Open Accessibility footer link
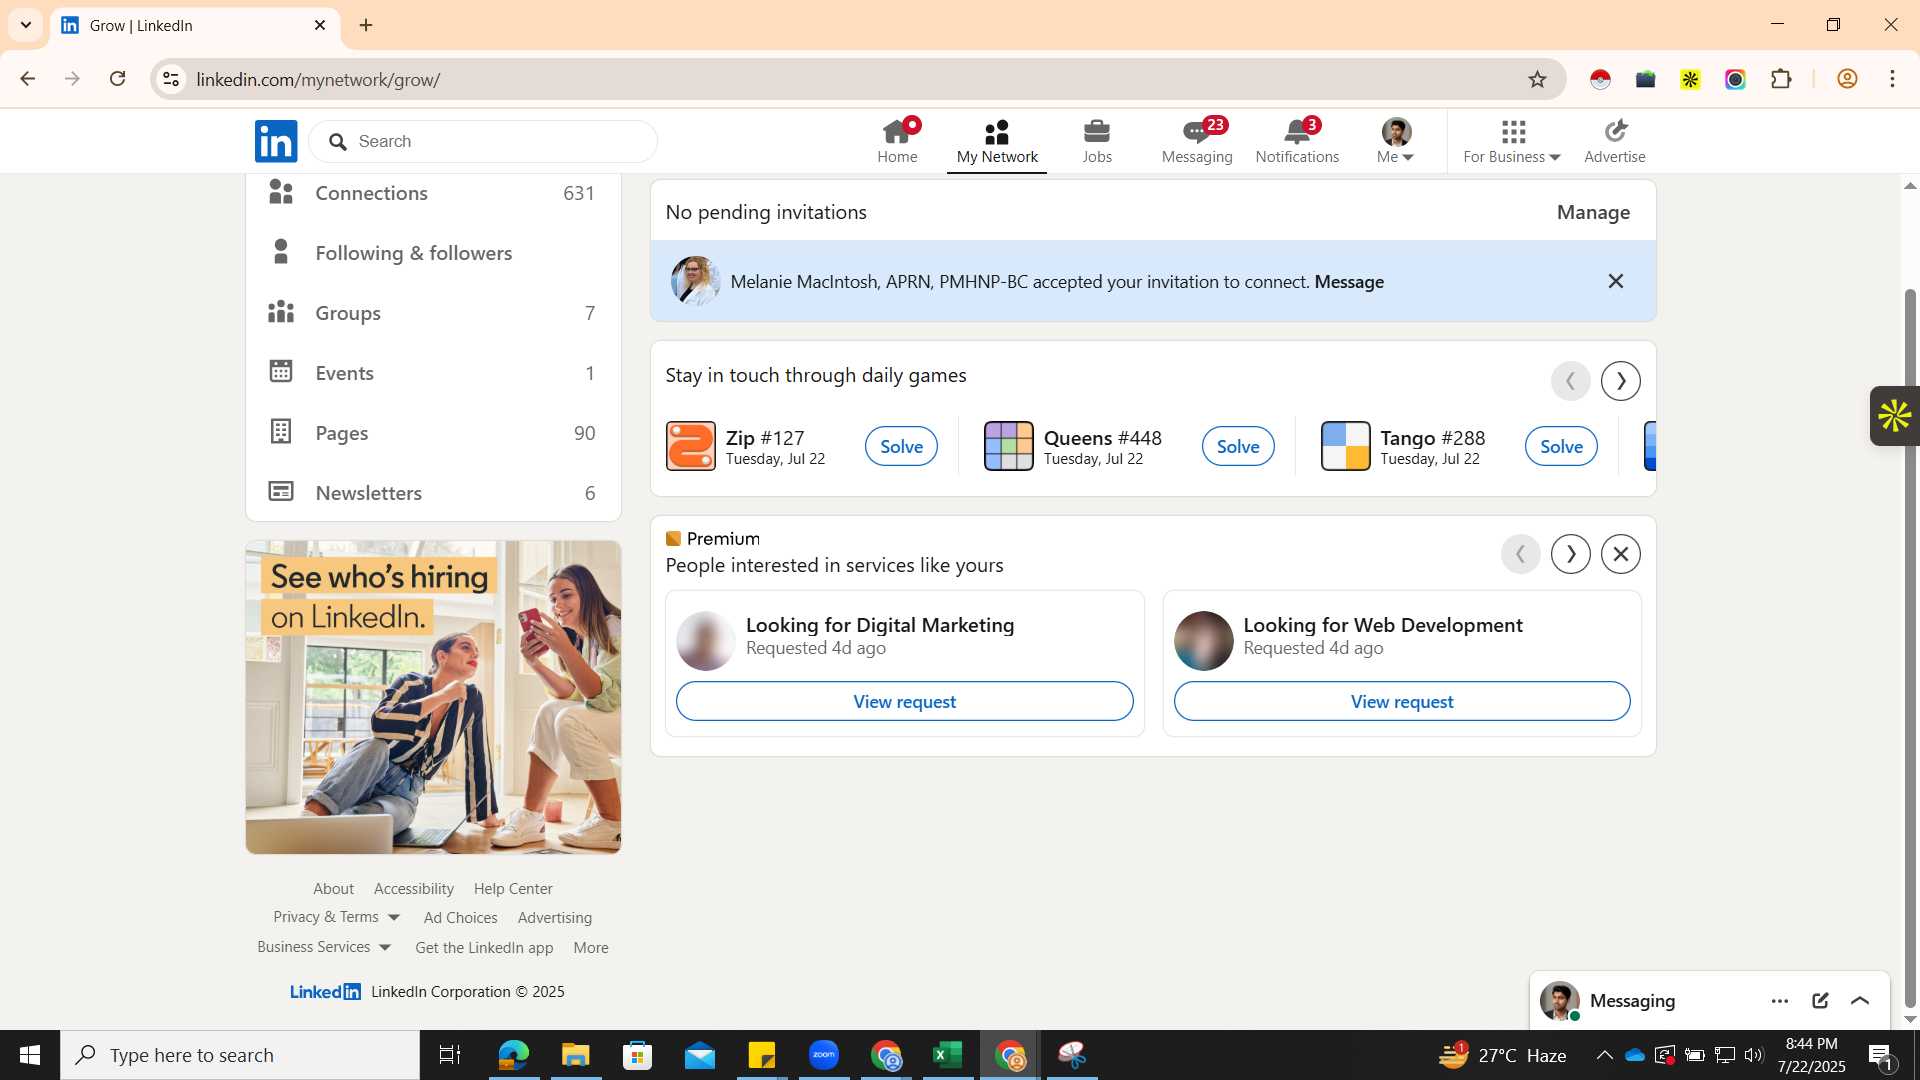1920x1080 pixels. click(x=414, y=888)
